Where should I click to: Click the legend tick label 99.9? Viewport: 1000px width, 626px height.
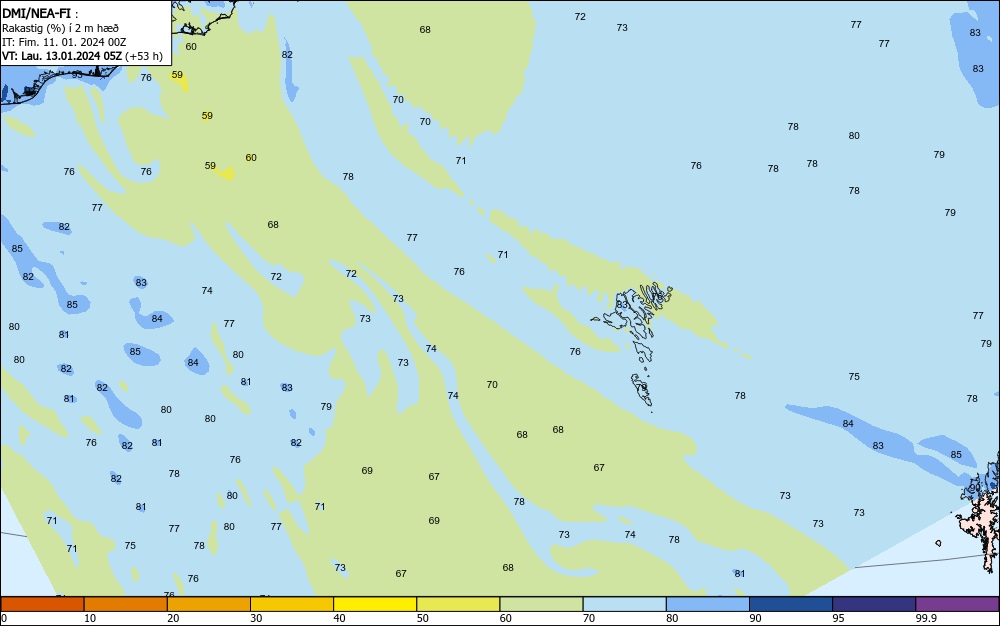(x=926, y=618)
